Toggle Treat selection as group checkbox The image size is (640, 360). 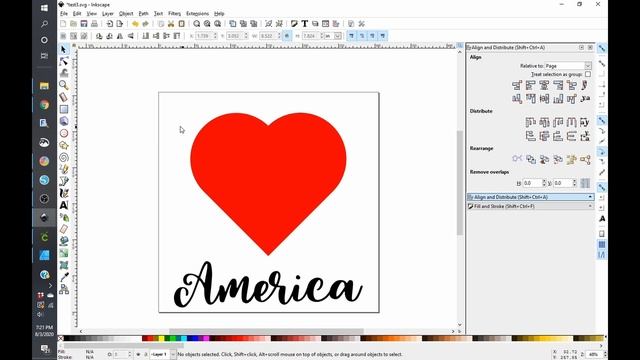pyautogui.click(x=588, y=74)
